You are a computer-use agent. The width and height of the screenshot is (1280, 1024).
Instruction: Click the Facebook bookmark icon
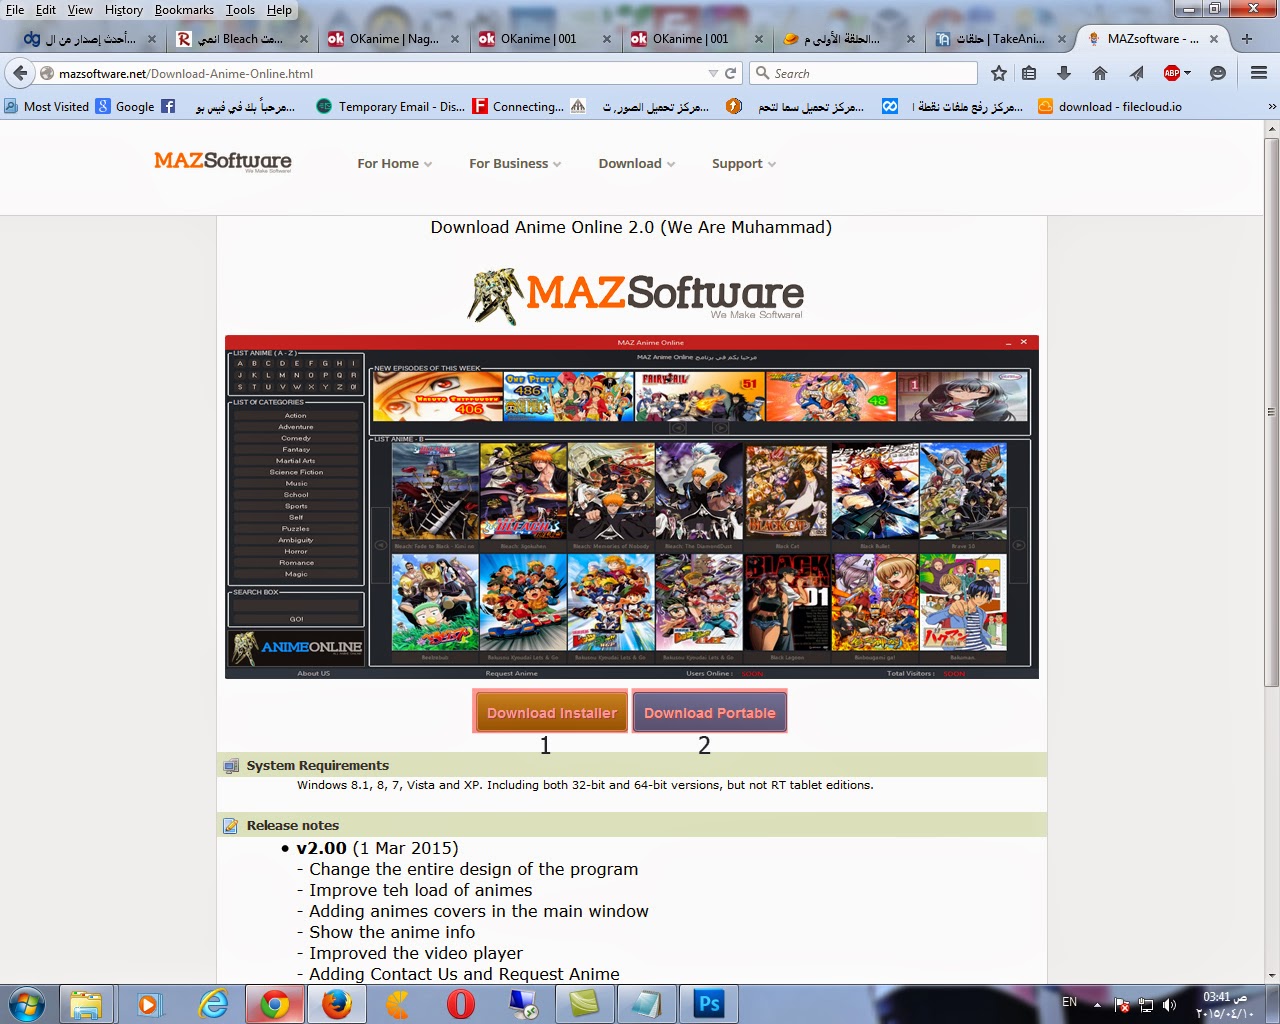(x=168, y=106)
